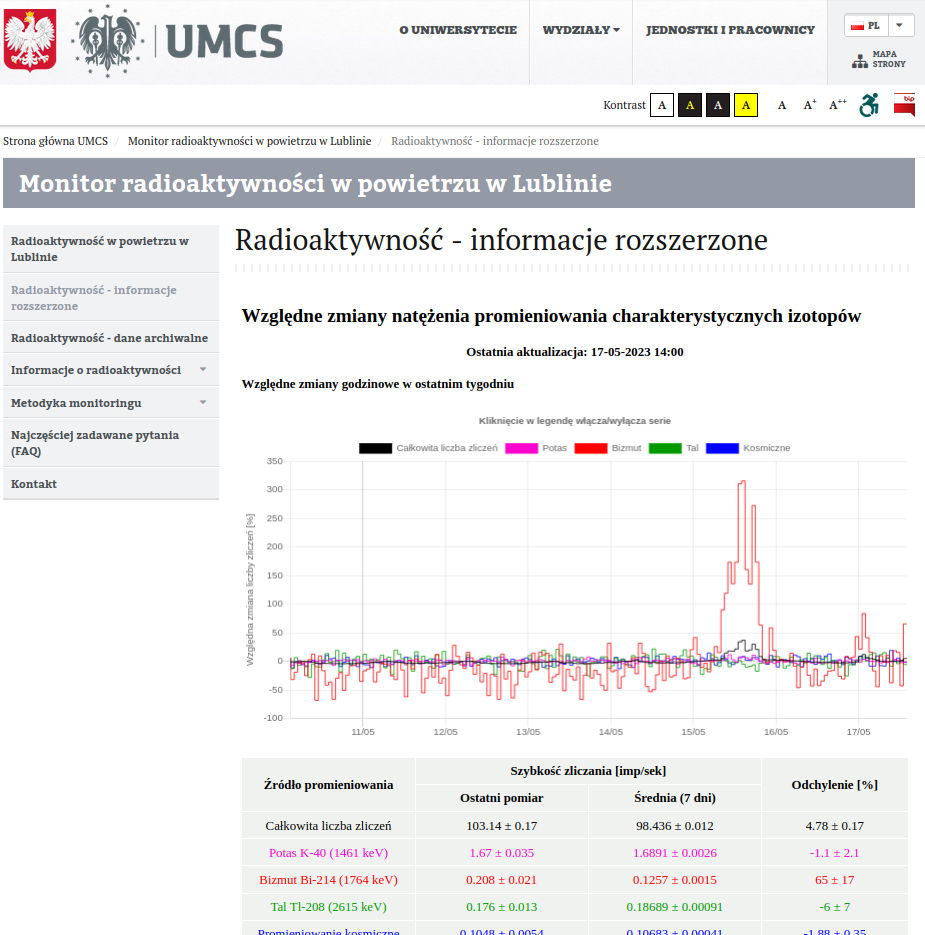The image size is (925, 935).
Task: Toggle Tal series green swatch
Action: click(x=665, y=448)
